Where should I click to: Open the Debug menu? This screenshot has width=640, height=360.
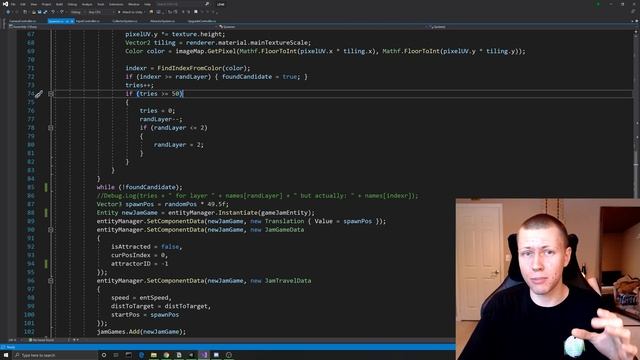pos(72,4)
